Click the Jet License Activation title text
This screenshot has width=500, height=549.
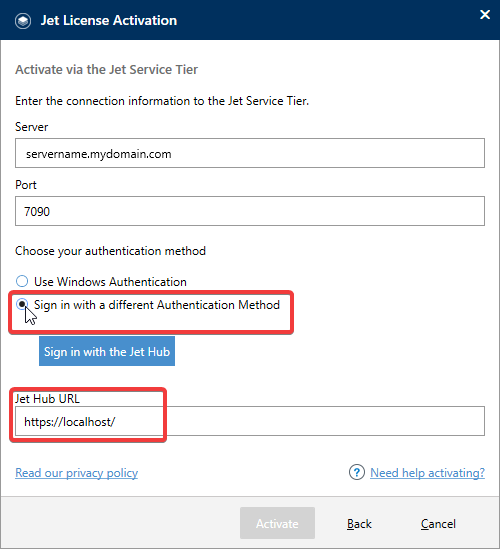coord(109,20)
